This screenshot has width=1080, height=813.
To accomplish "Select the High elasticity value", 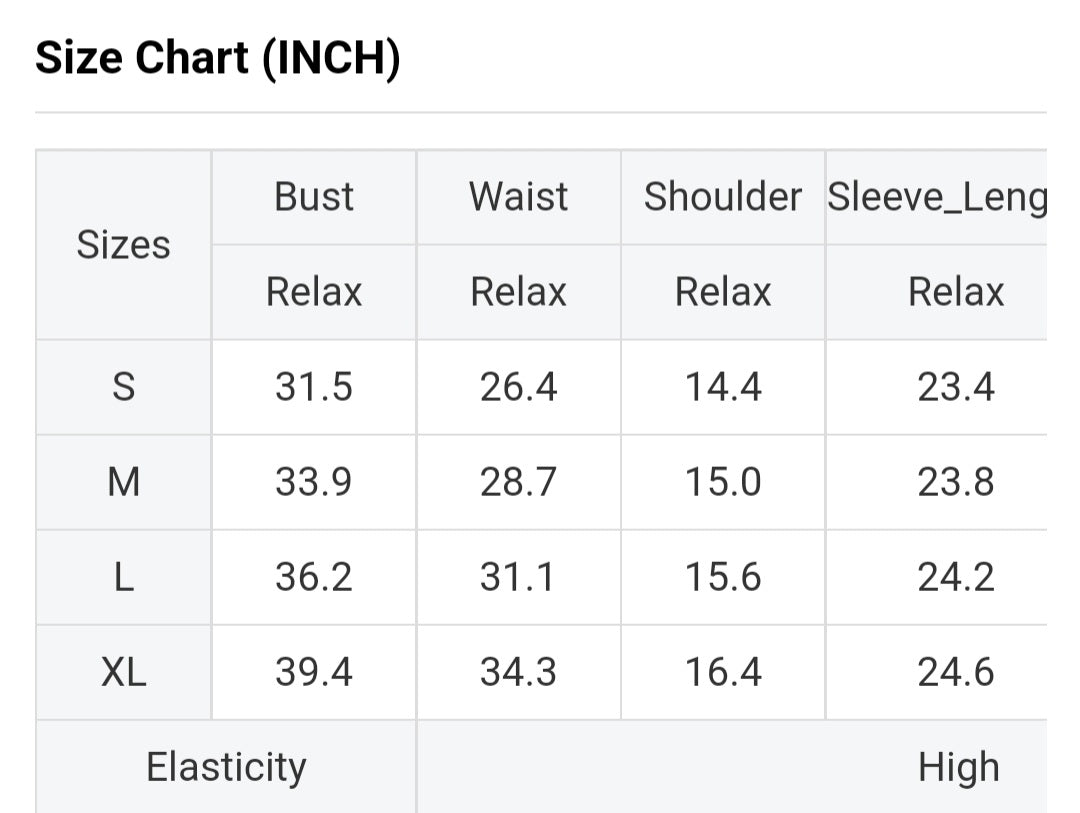I will pyautogui.click(x=958, y=767).
